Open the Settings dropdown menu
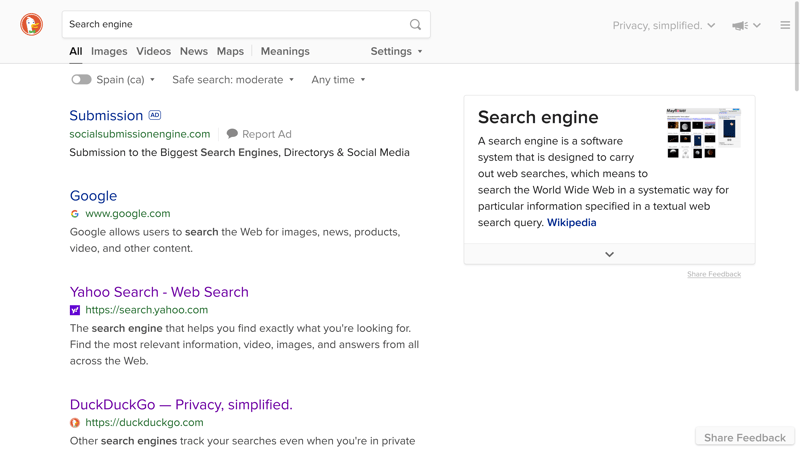Screen dimensions: 800x450 396,51
